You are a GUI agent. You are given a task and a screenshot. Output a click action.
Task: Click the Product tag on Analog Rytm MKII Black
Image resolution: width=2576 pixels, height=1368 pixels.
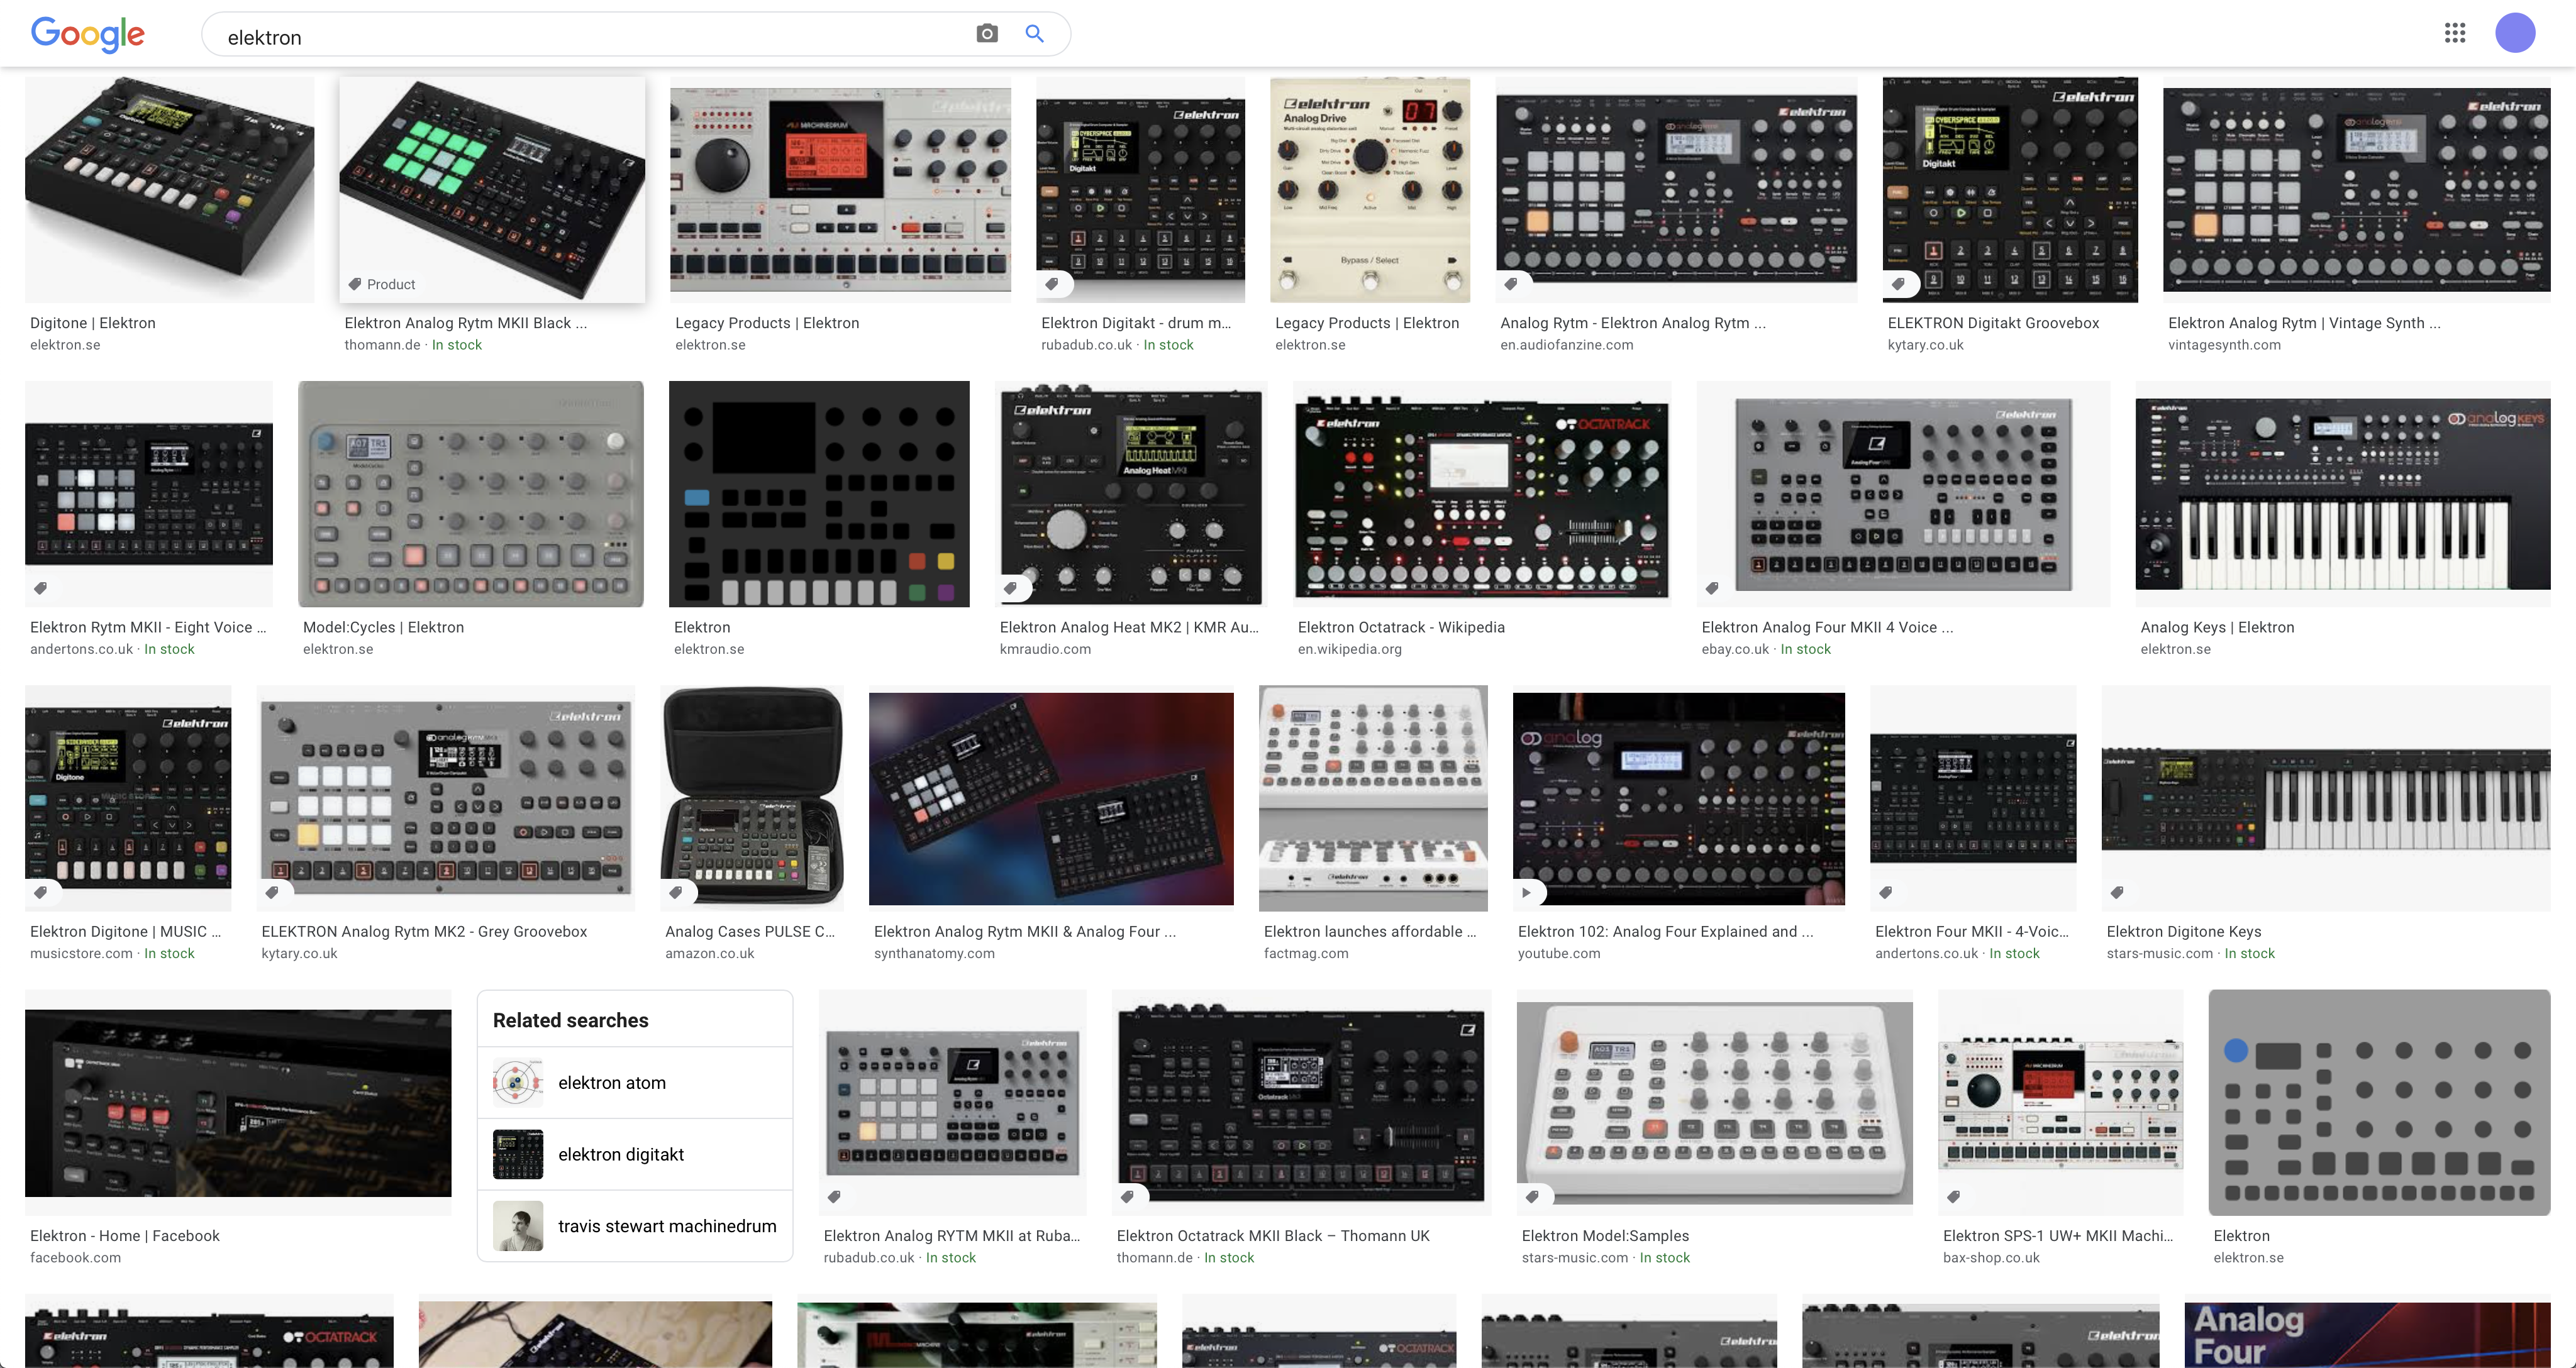click(381, 284)
